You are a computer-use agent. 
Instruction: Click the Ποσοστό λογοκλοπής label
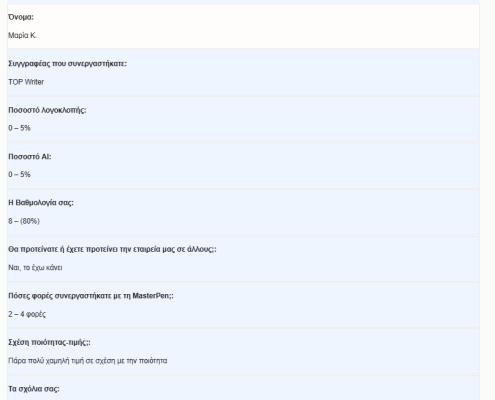[x=47, y=110]
